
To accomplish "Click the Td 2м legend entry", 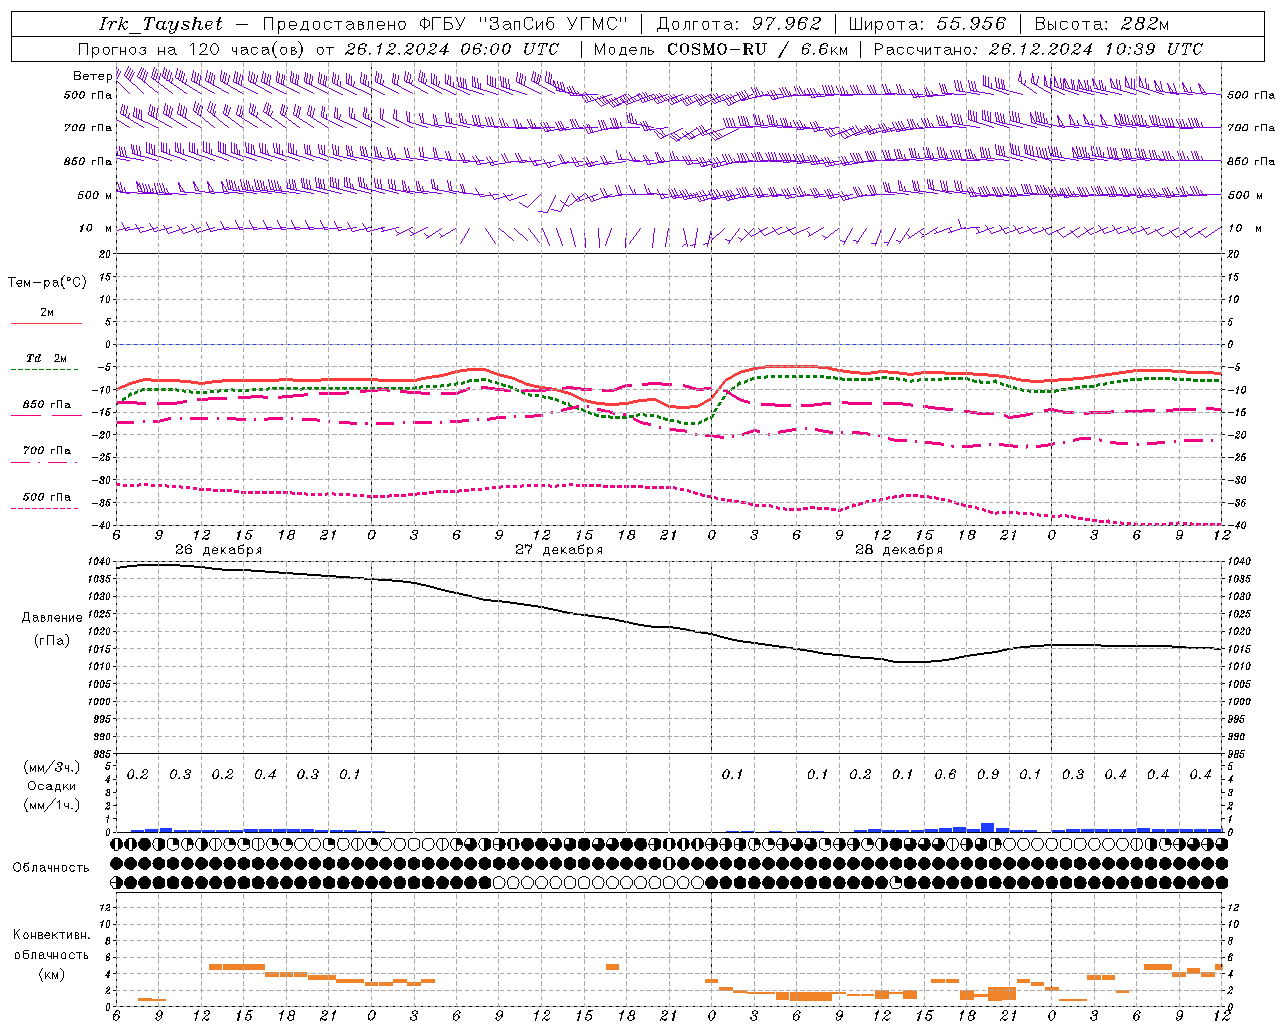I will click(x=46, y=358).
